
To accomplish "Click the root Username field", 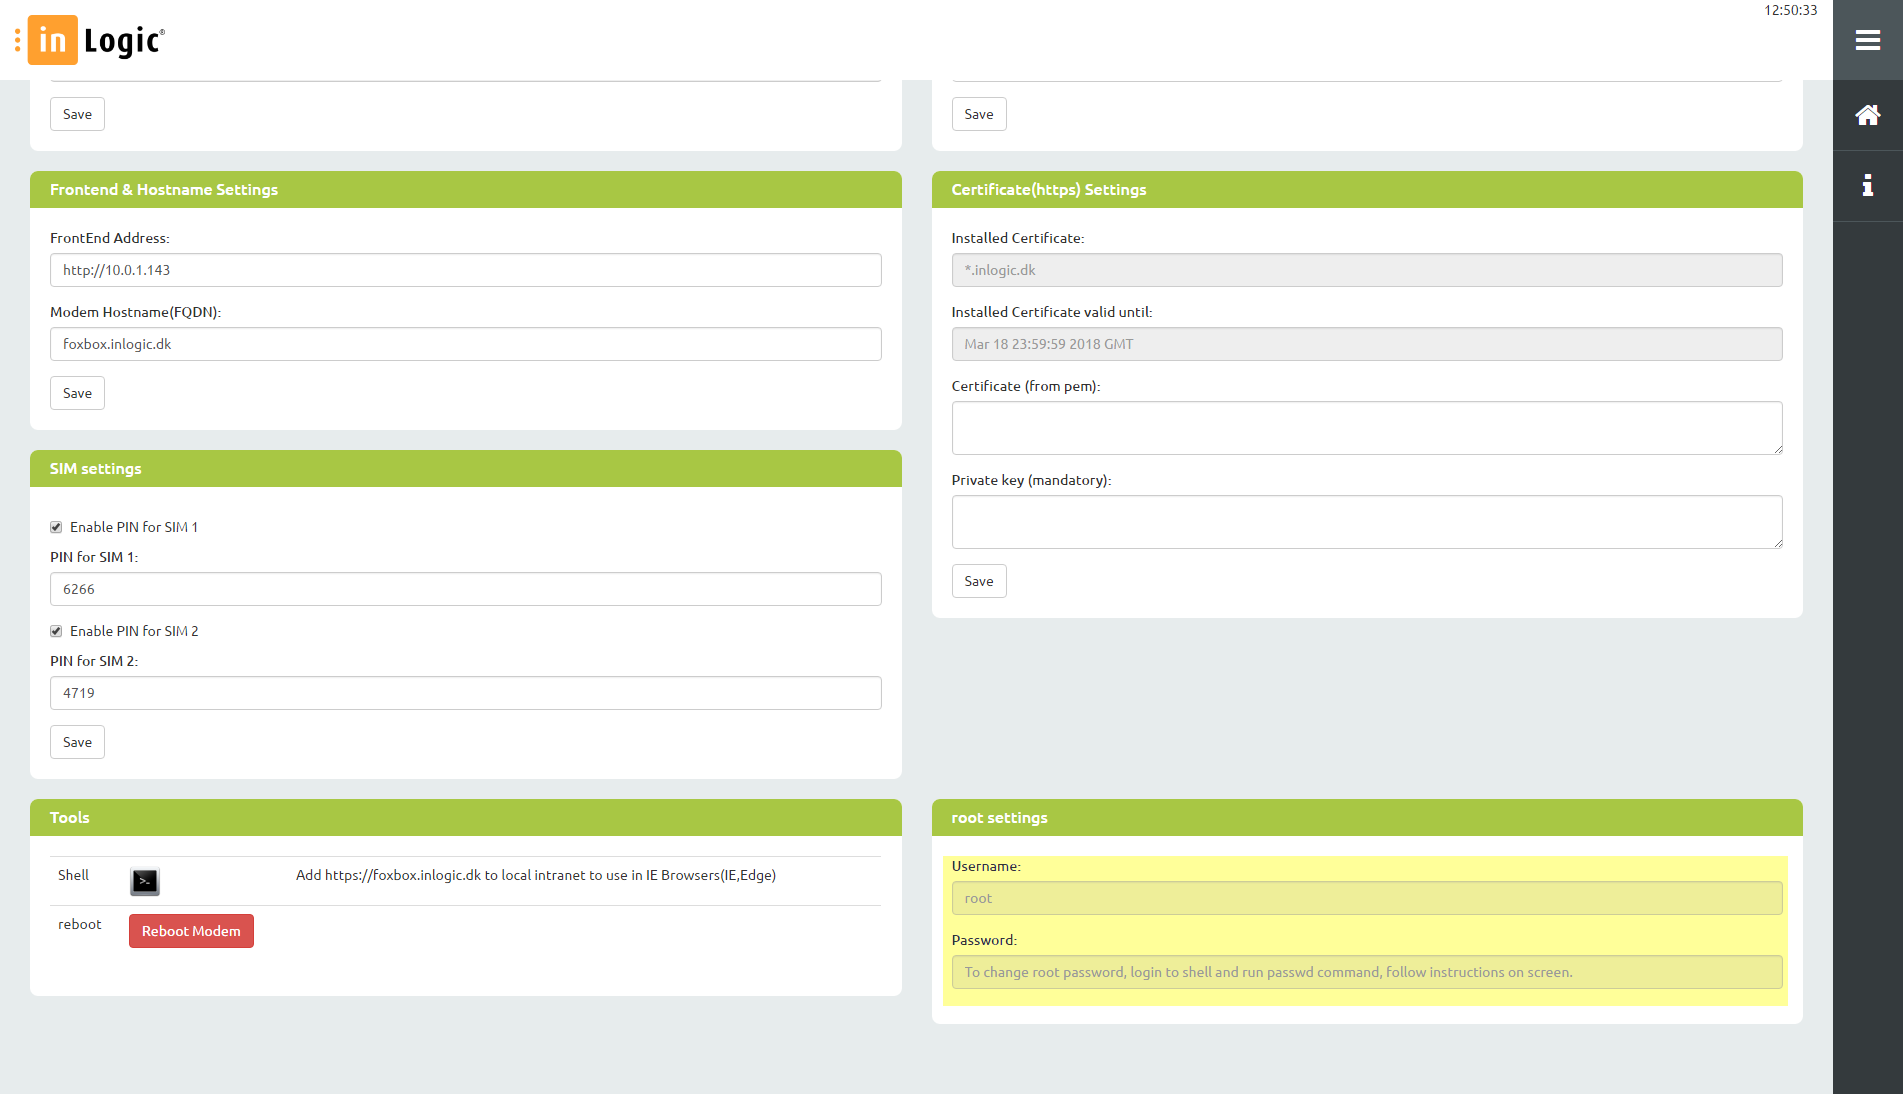I will (1366, 898).
